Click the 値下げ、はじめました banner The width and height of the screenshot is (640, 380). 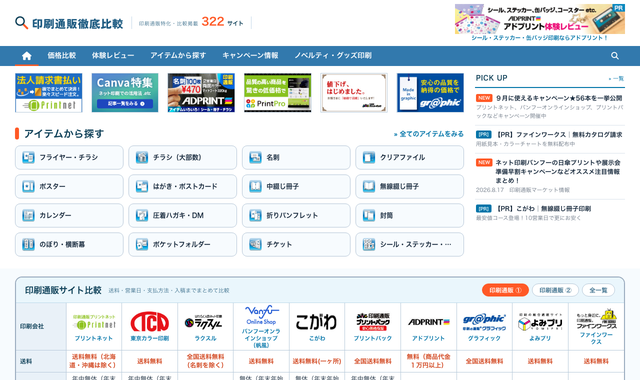(354, 93)
